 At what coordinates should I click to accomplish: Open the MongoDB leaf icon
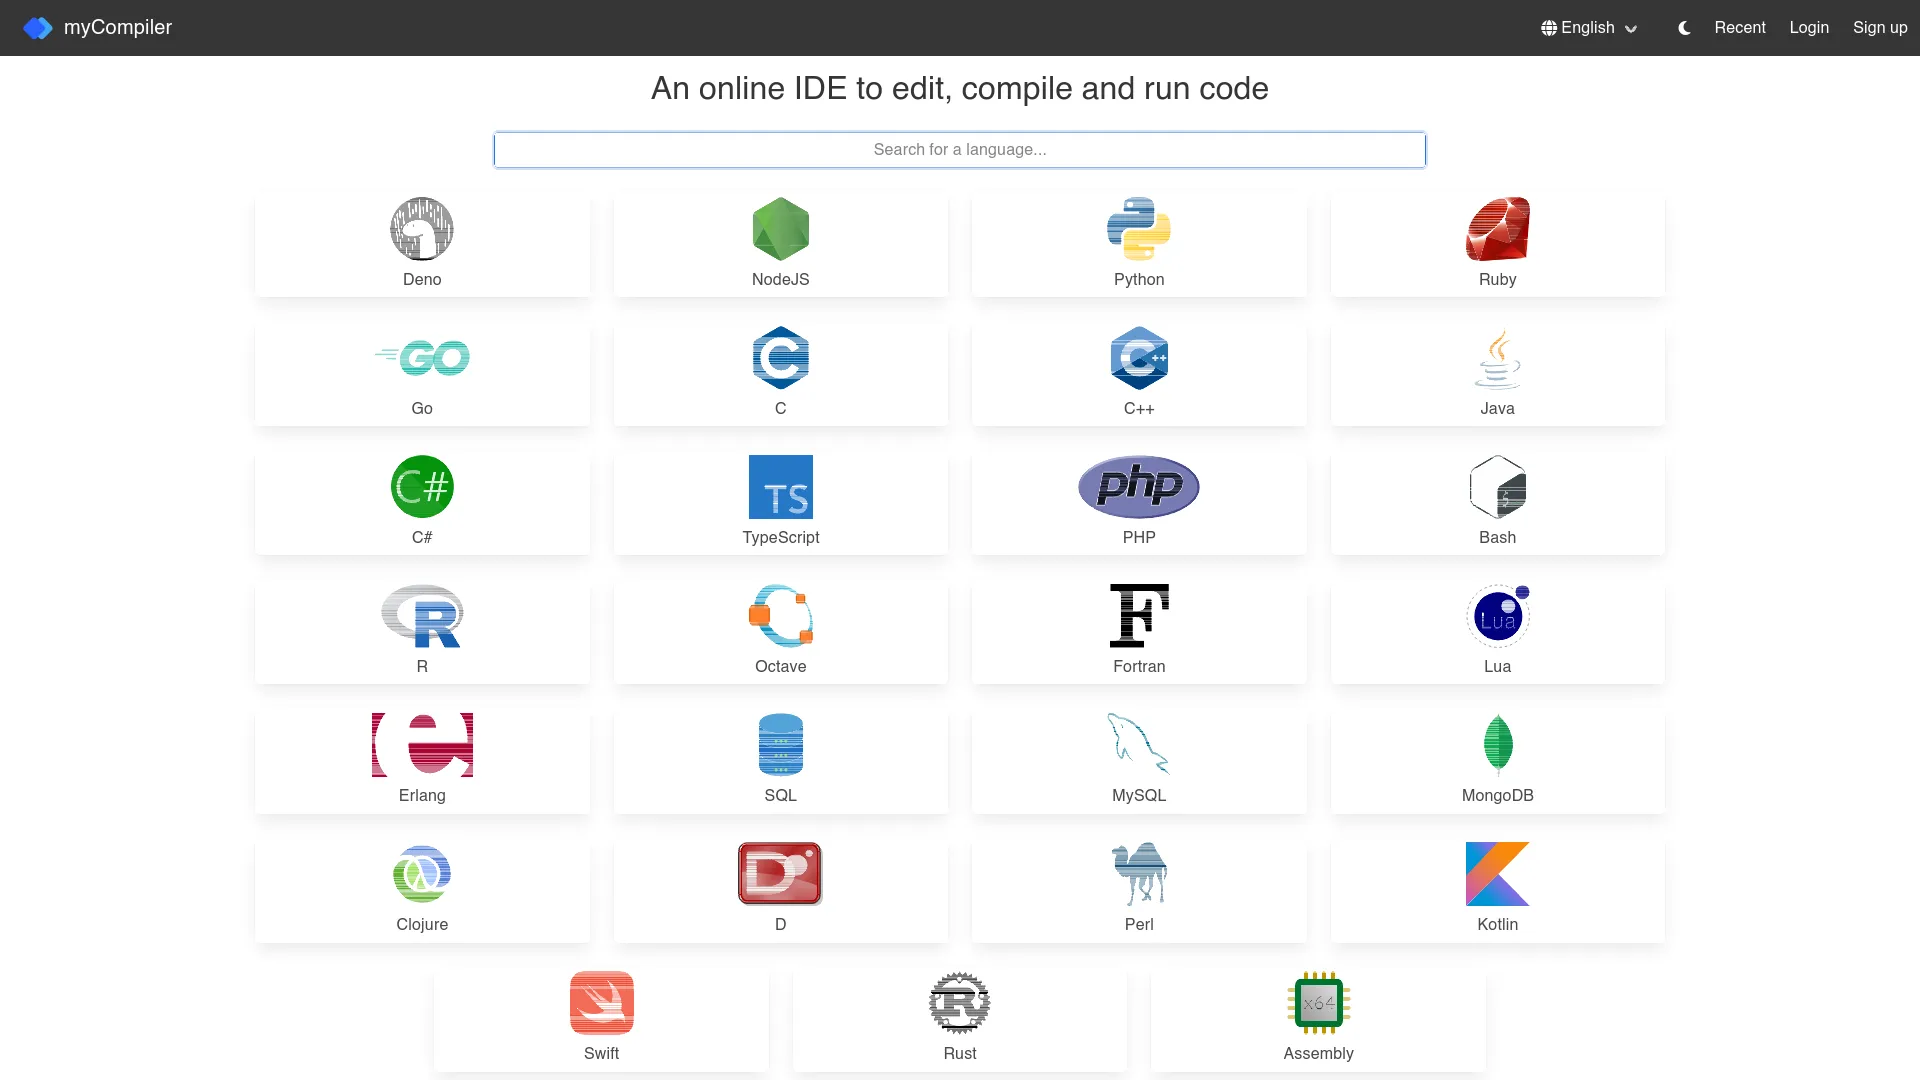[1498, 745]
